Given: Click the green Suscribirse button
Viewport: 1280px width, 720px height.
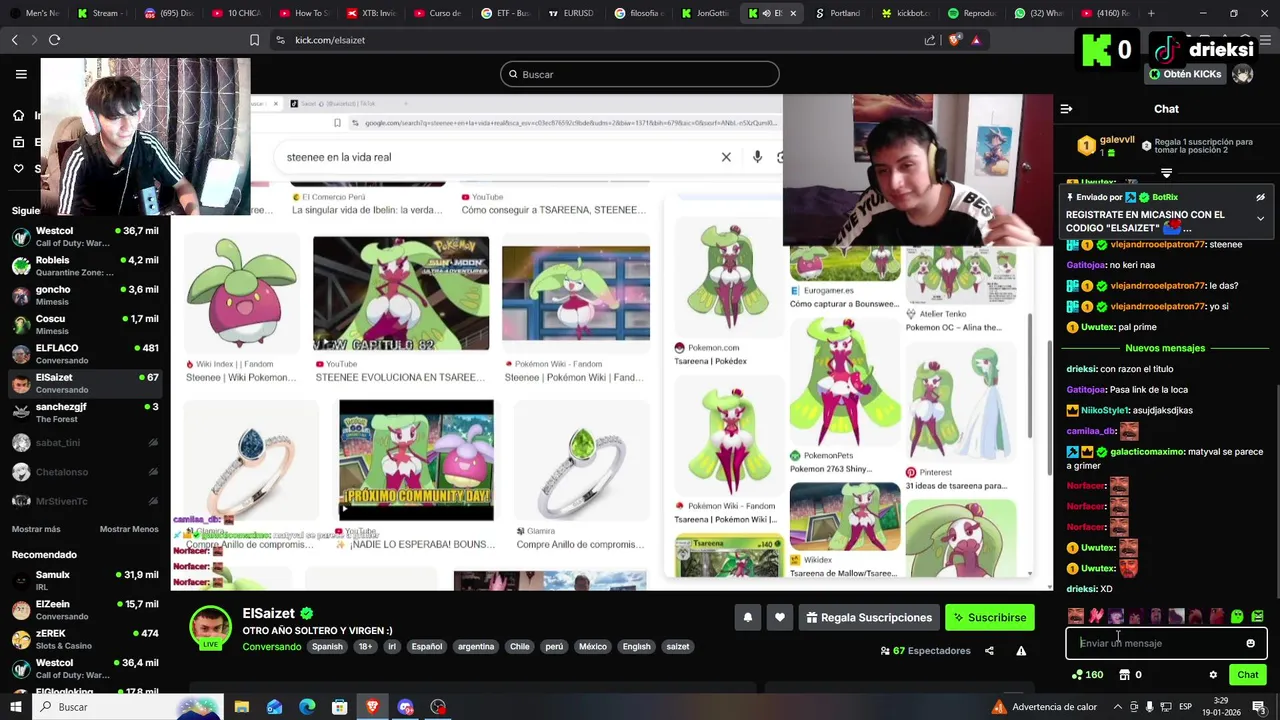Looking at the screenshot, I should click(x=989, y=618).
